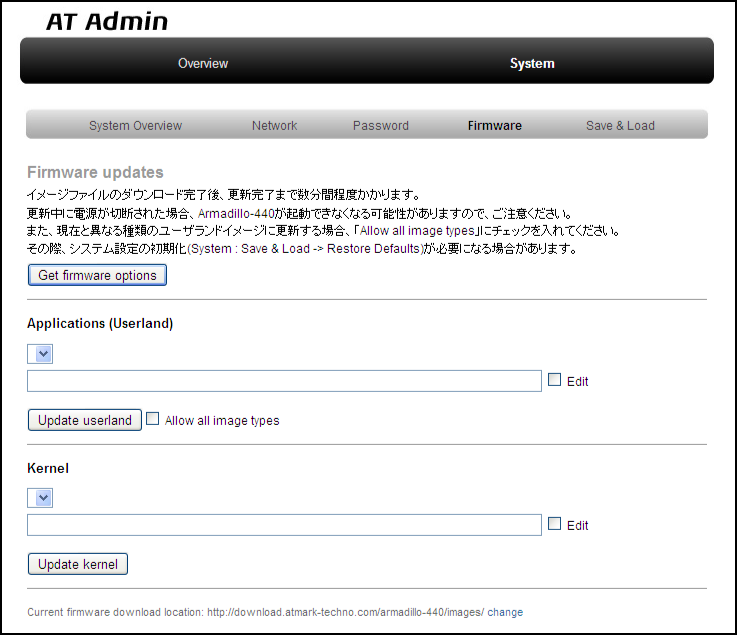Click the Applications (Userland) section label
Image resolution: width=737 pixels, height=635 pixels.
pos(100,323)
